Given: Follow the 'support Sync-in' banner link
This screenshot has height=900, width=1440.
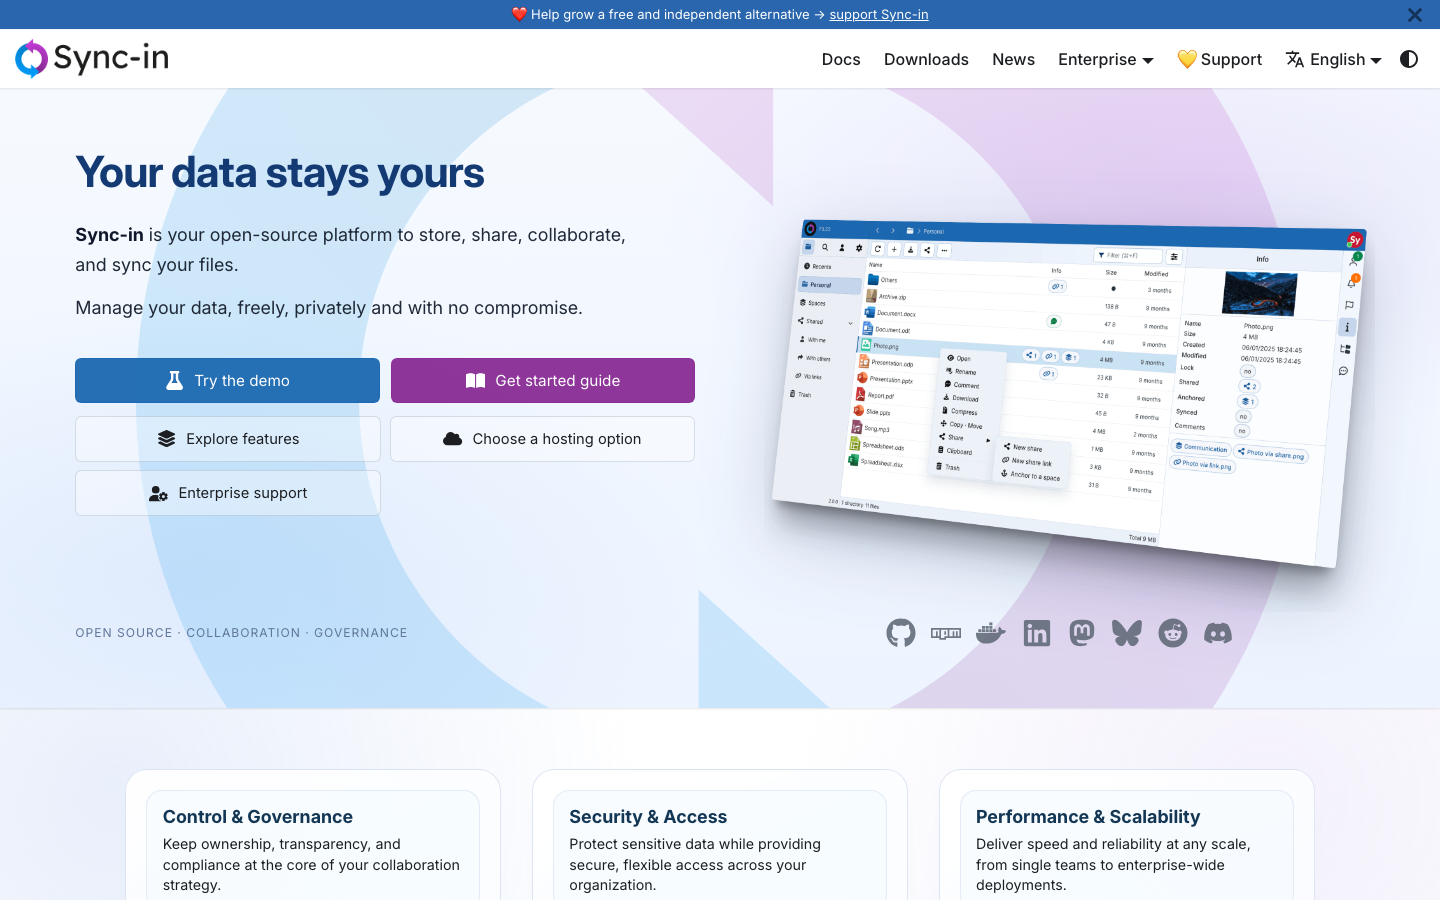Looking at the screenshot, I should point(879,14).
